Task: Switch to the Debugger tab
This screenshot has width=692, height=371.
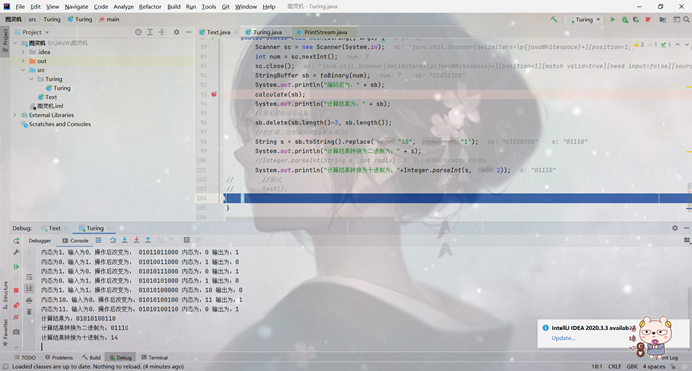Action: [x=40, y=240]
